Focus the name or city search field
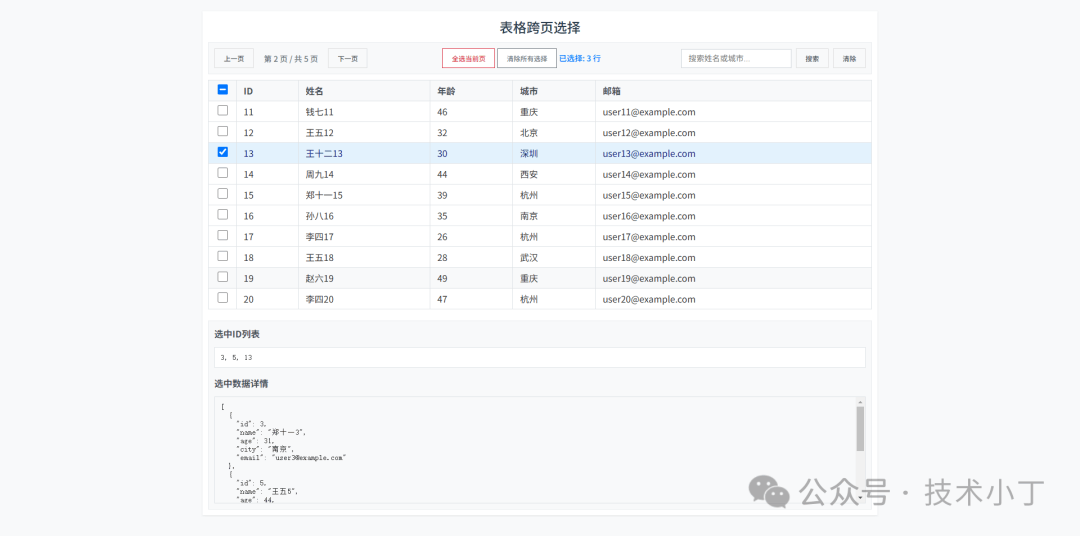The image size is (1080, 536). (x=736, y=59)
